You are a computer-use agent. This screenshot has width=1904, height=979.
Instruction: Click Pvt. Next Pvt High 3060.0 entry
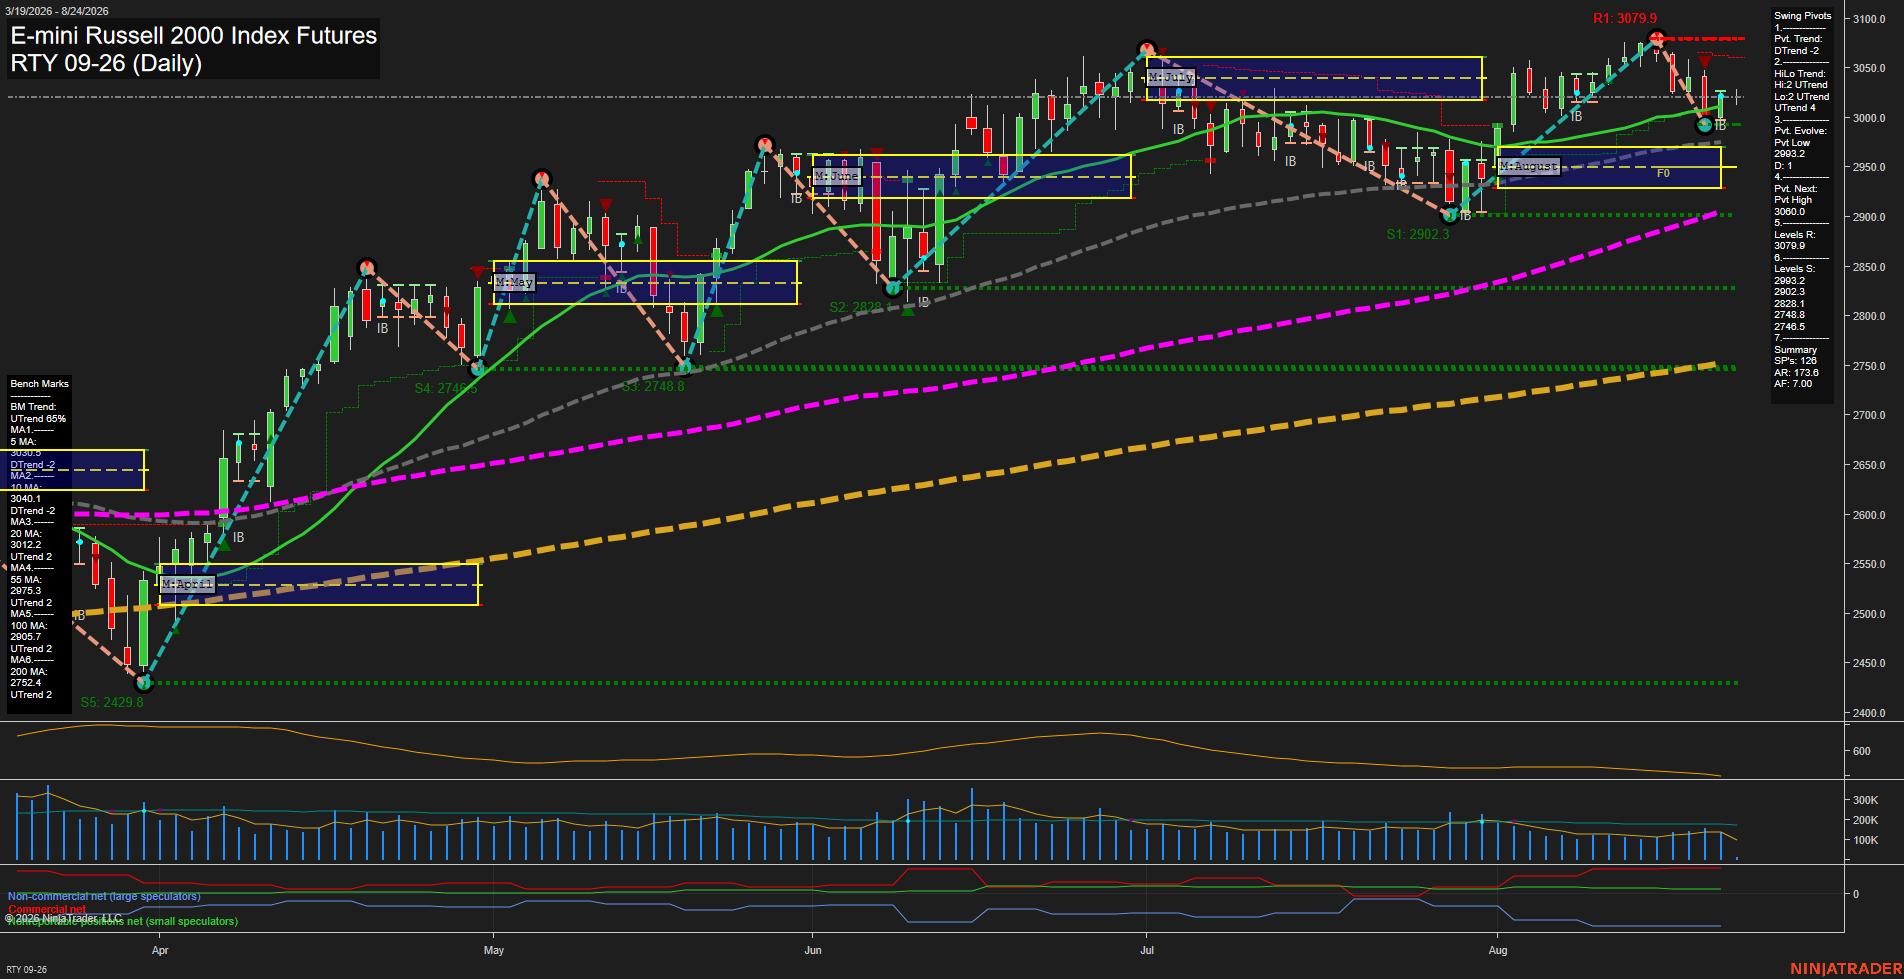pyautogui.click(x=1796, y=200)
